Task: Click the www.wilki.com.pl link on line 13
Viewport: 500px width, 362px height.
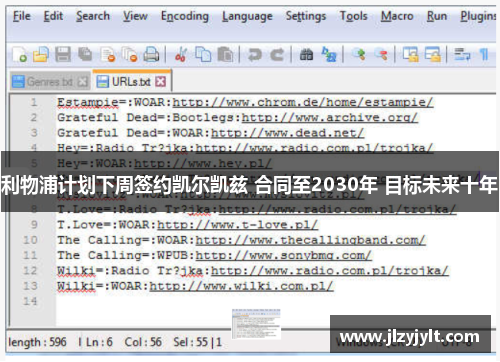Action: 241,286
